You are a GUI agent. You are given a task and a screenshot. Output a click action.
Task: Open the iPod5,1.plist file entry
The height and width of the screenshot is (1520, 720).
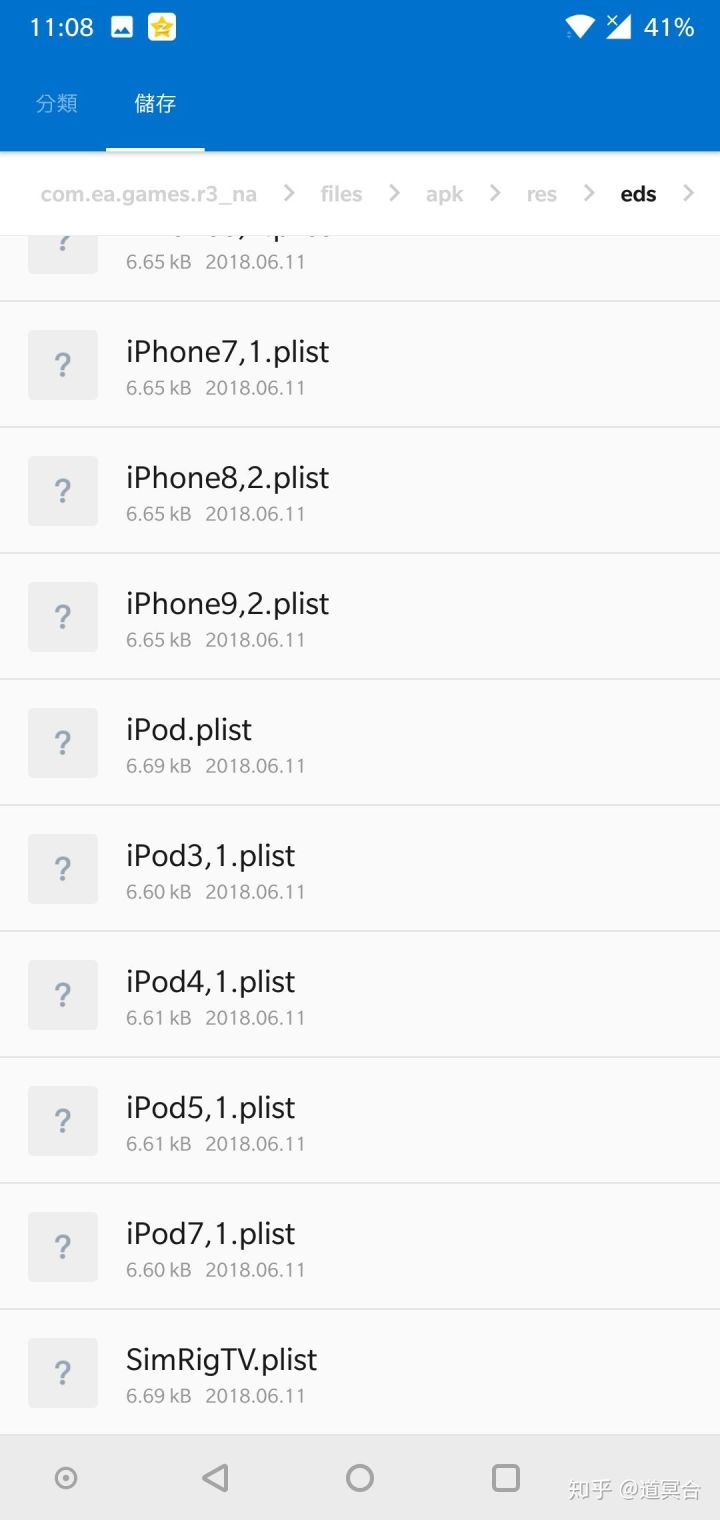click(360, 1121)
